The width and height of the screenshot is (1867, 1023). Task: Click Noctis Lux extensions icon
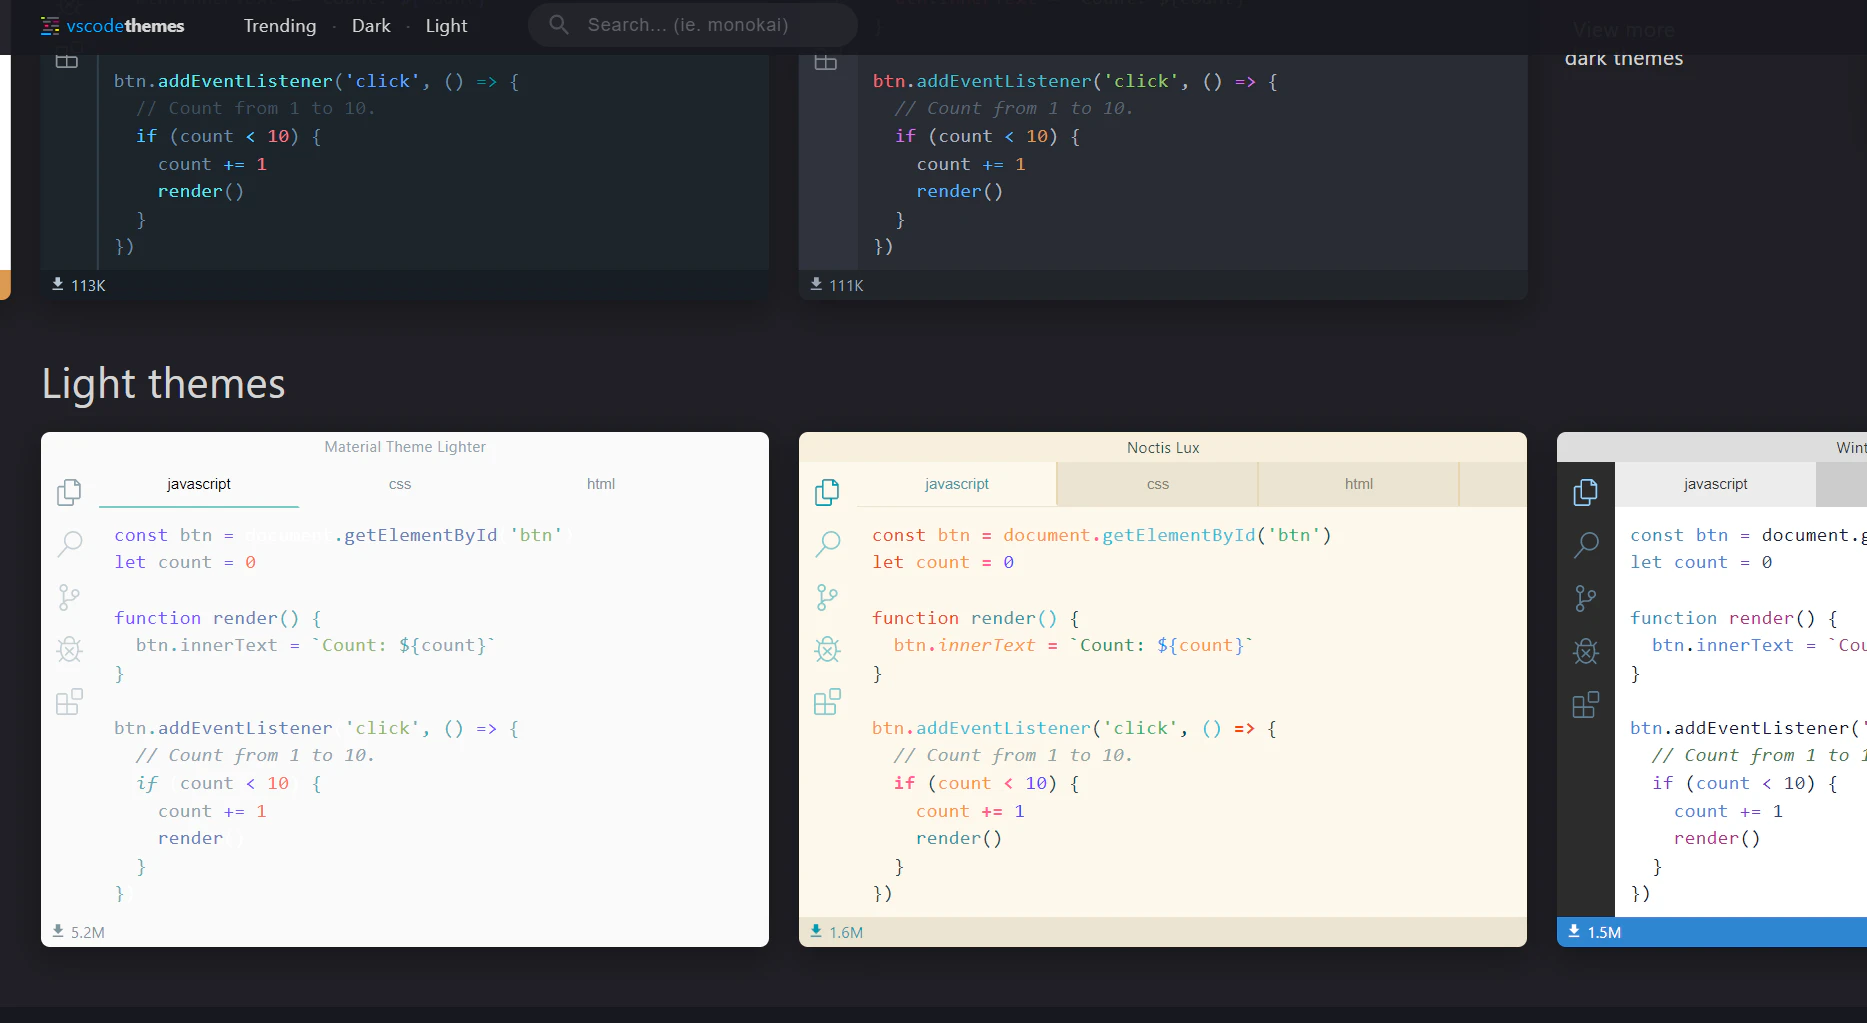pyautogui.click(x=827, y=702)
